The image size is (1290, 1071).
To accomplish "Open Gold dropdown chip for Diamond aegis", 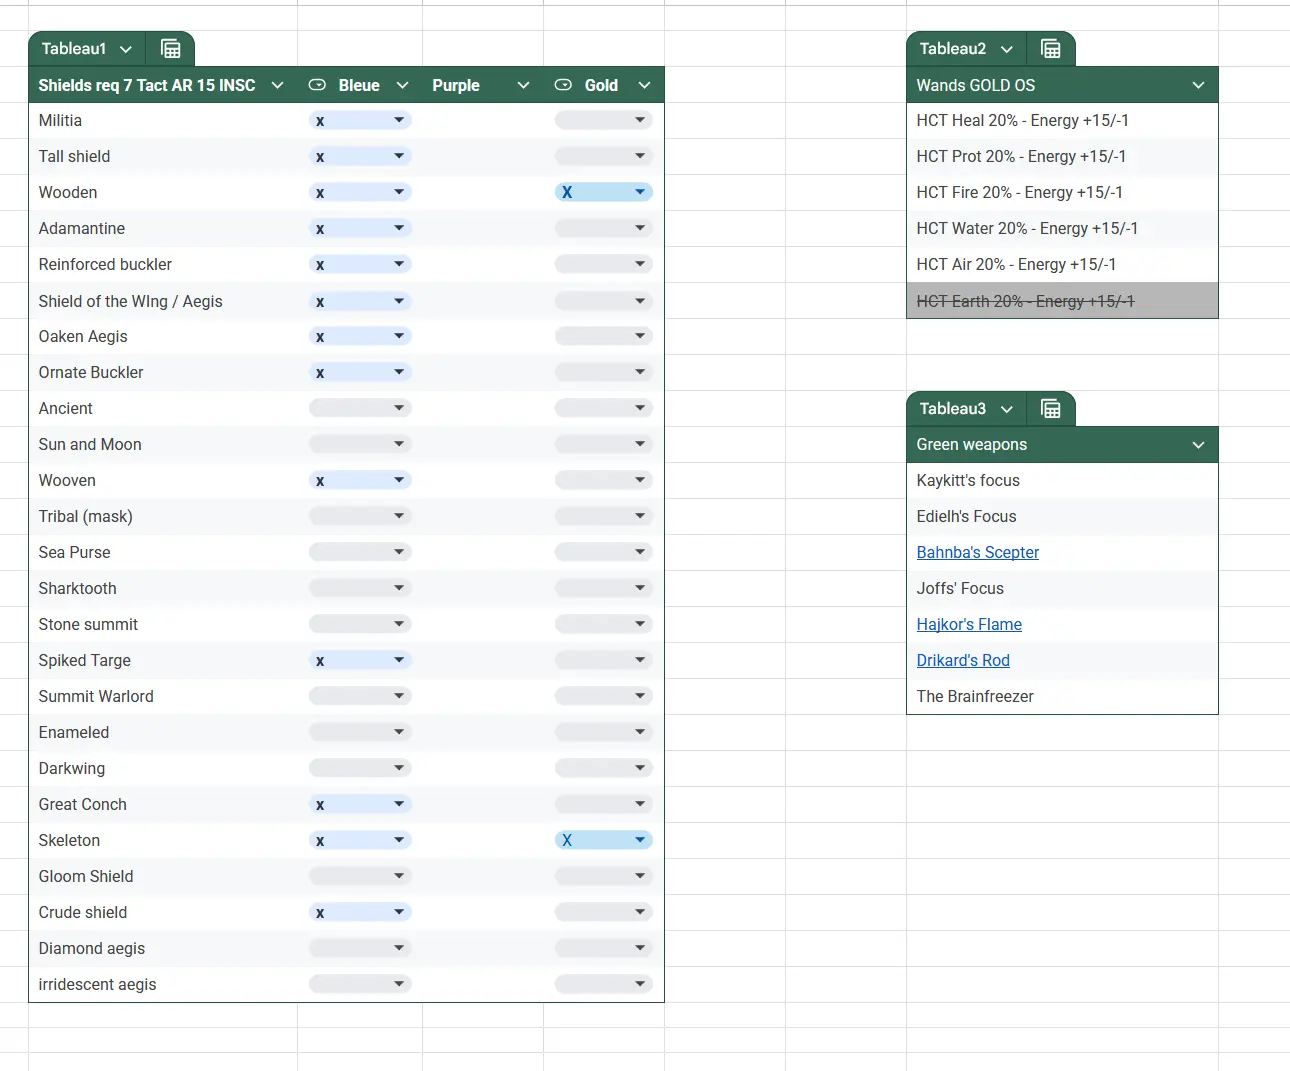I will click(x=604, y=948).
